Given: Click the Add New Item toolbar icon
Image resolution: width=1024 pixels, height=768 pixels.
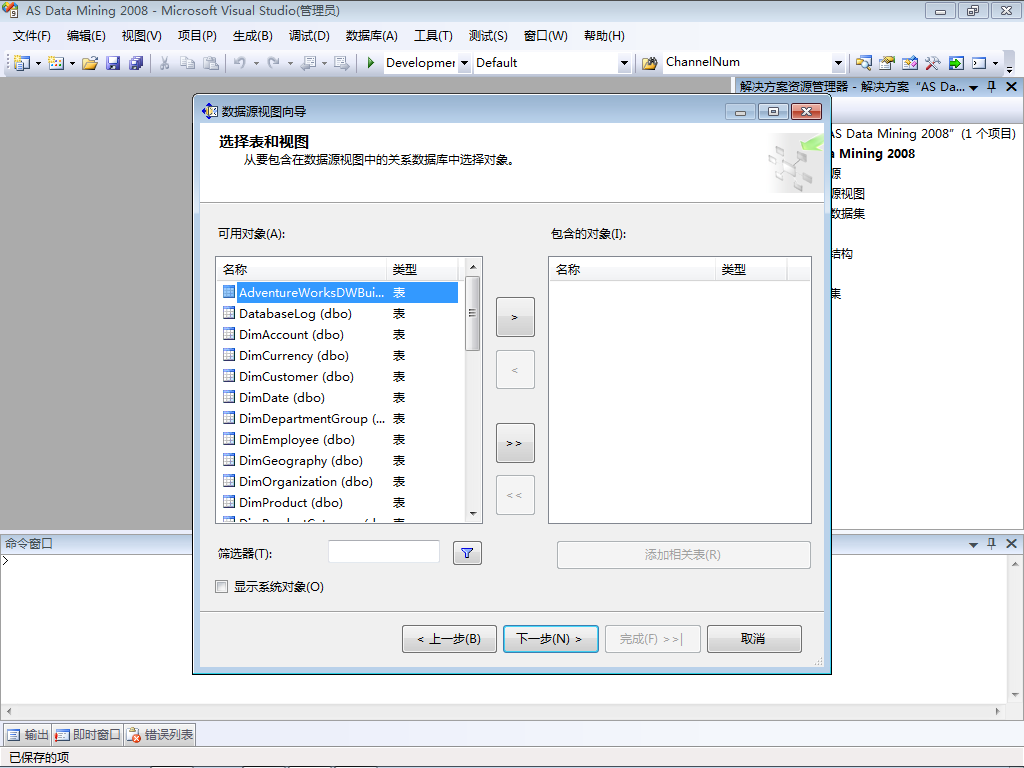Looking at the screenshot, I should click(56, 63).
